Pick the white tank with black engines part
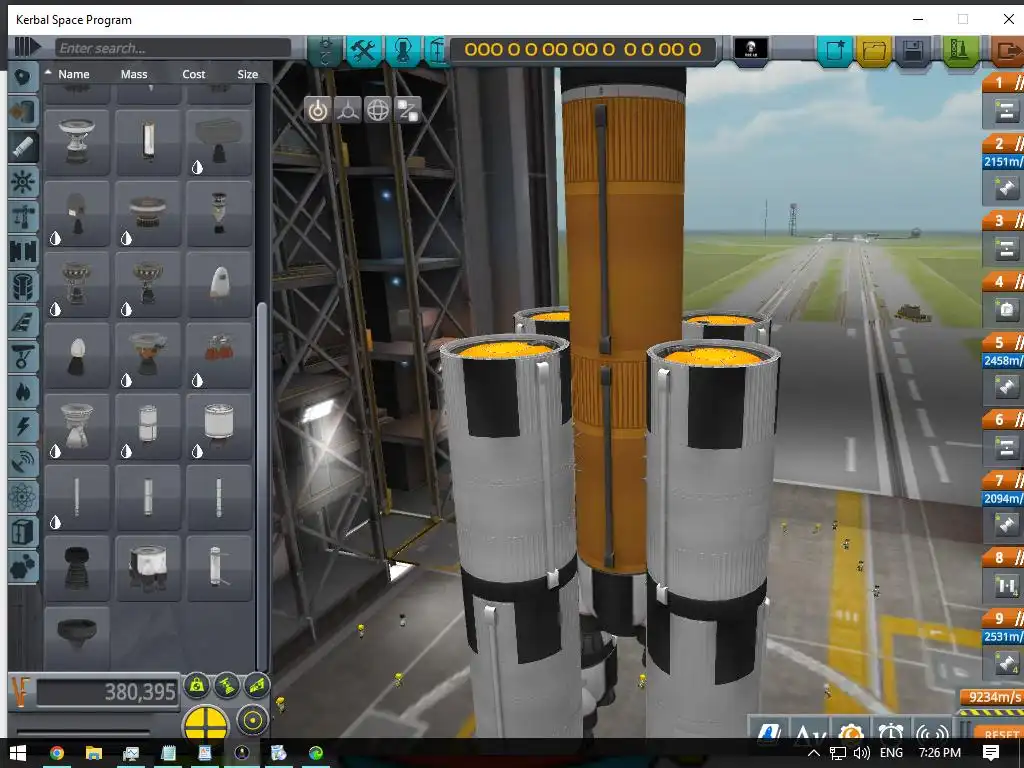This screenshot has width=1024, height=768. tap(148, 568)
